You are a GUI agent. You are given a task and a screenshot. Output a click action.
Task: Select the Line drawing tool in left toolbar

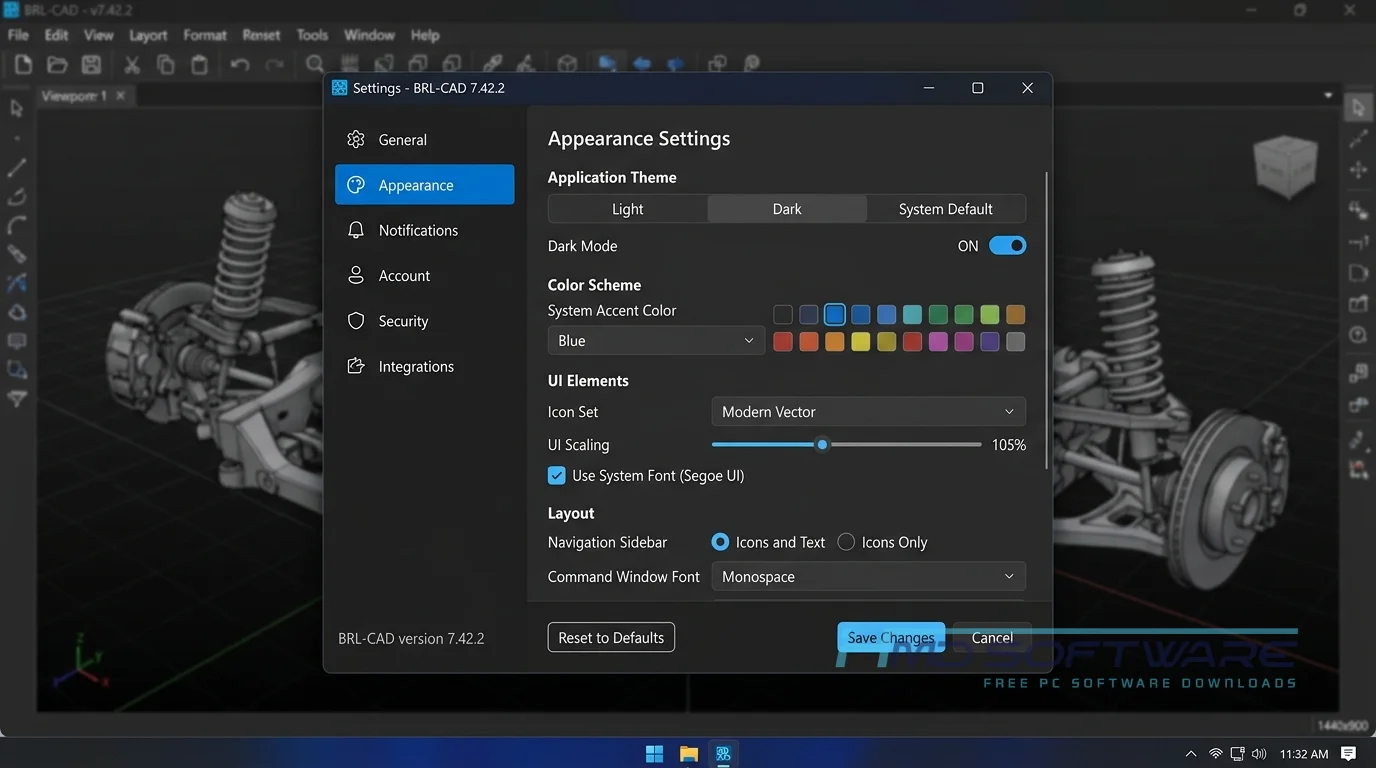pyautogui.click(x=17, y=167)
